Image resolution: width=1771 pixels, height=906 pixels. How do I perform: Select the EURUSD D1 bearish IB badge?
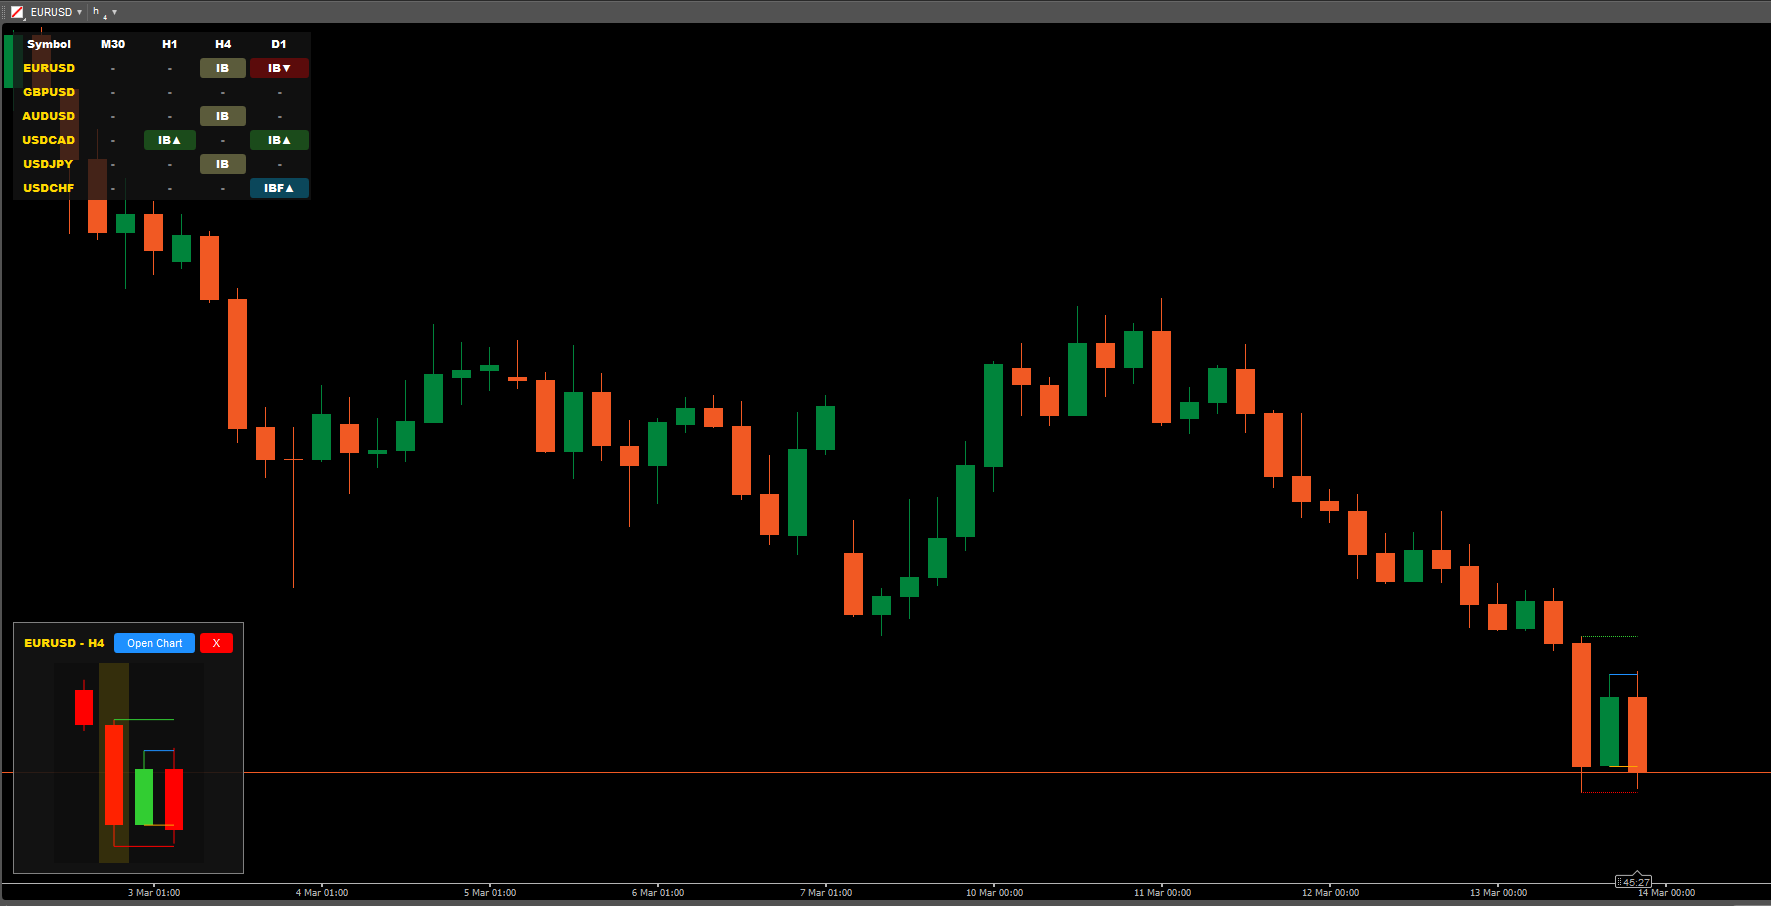pyautogui.click(x=279, y=68)
